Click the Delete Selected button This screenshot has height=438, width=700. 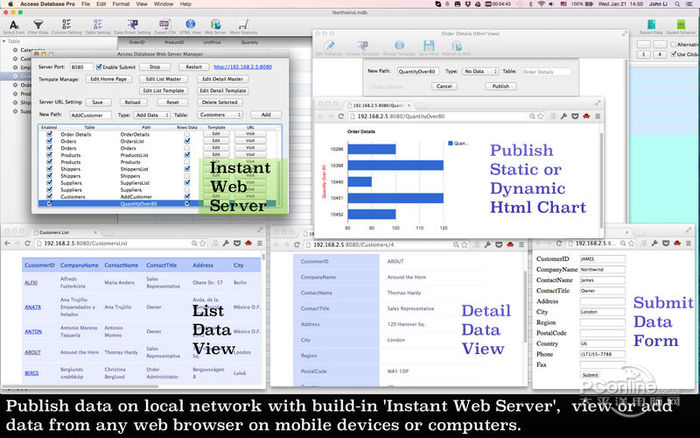(220, 102)
